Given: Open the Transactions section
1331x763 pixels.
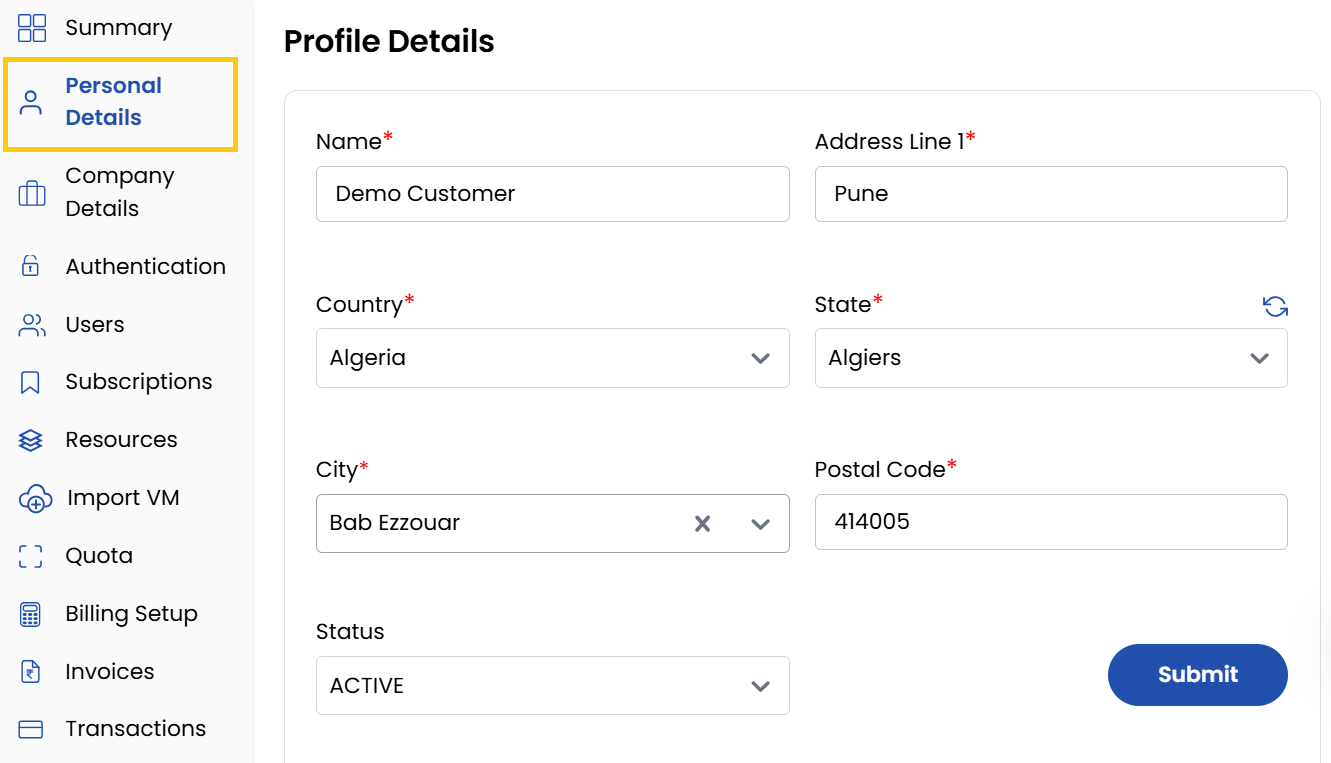Looking at the screenshot, I should pyautogui.click(x=135, y=728).
